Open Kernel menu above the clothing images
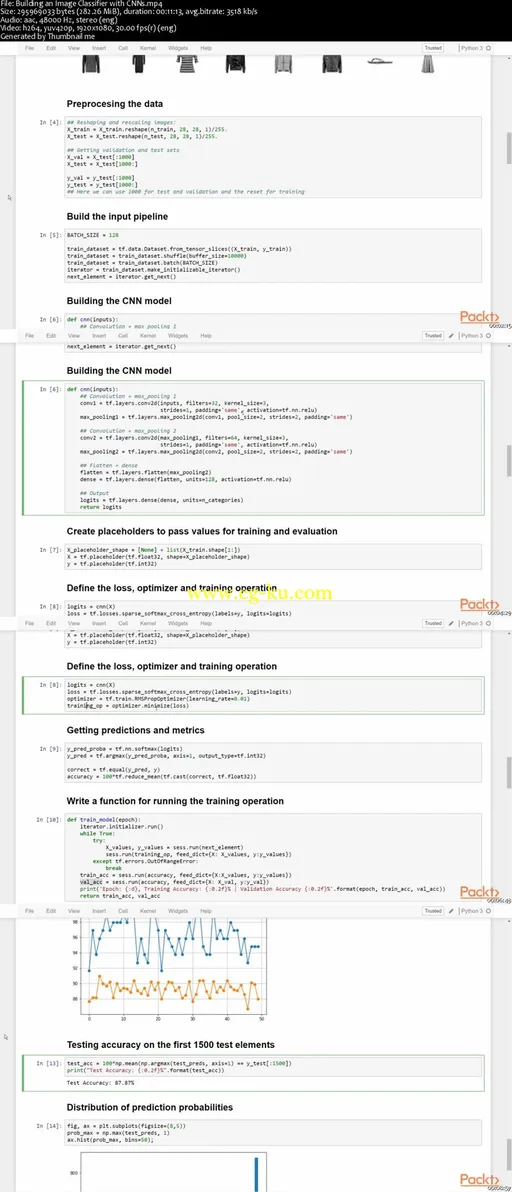512x1192 pixels. pos(148,48)
